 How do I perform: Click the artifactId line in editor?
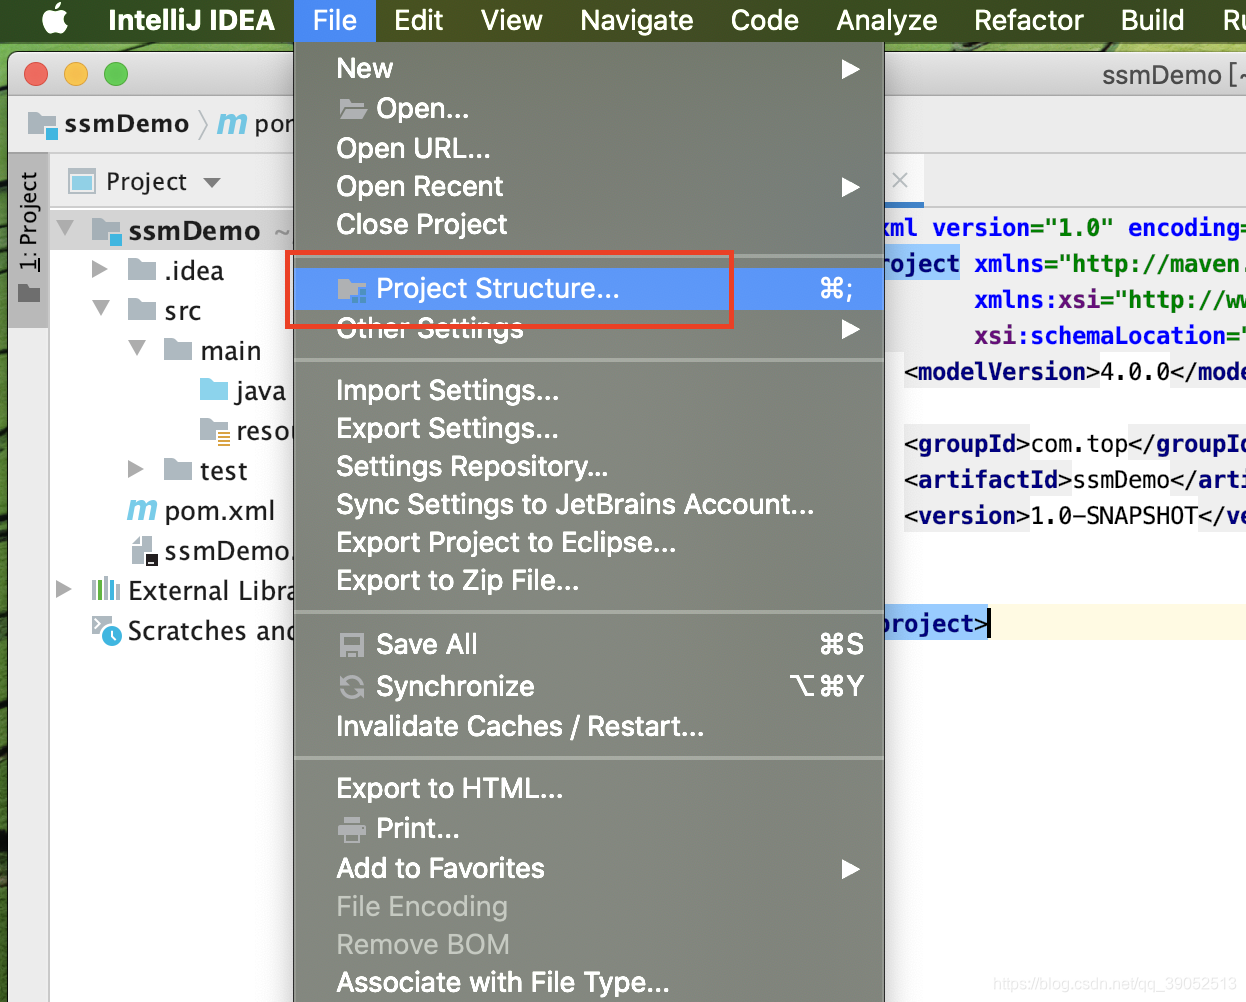pos(1074,479)
